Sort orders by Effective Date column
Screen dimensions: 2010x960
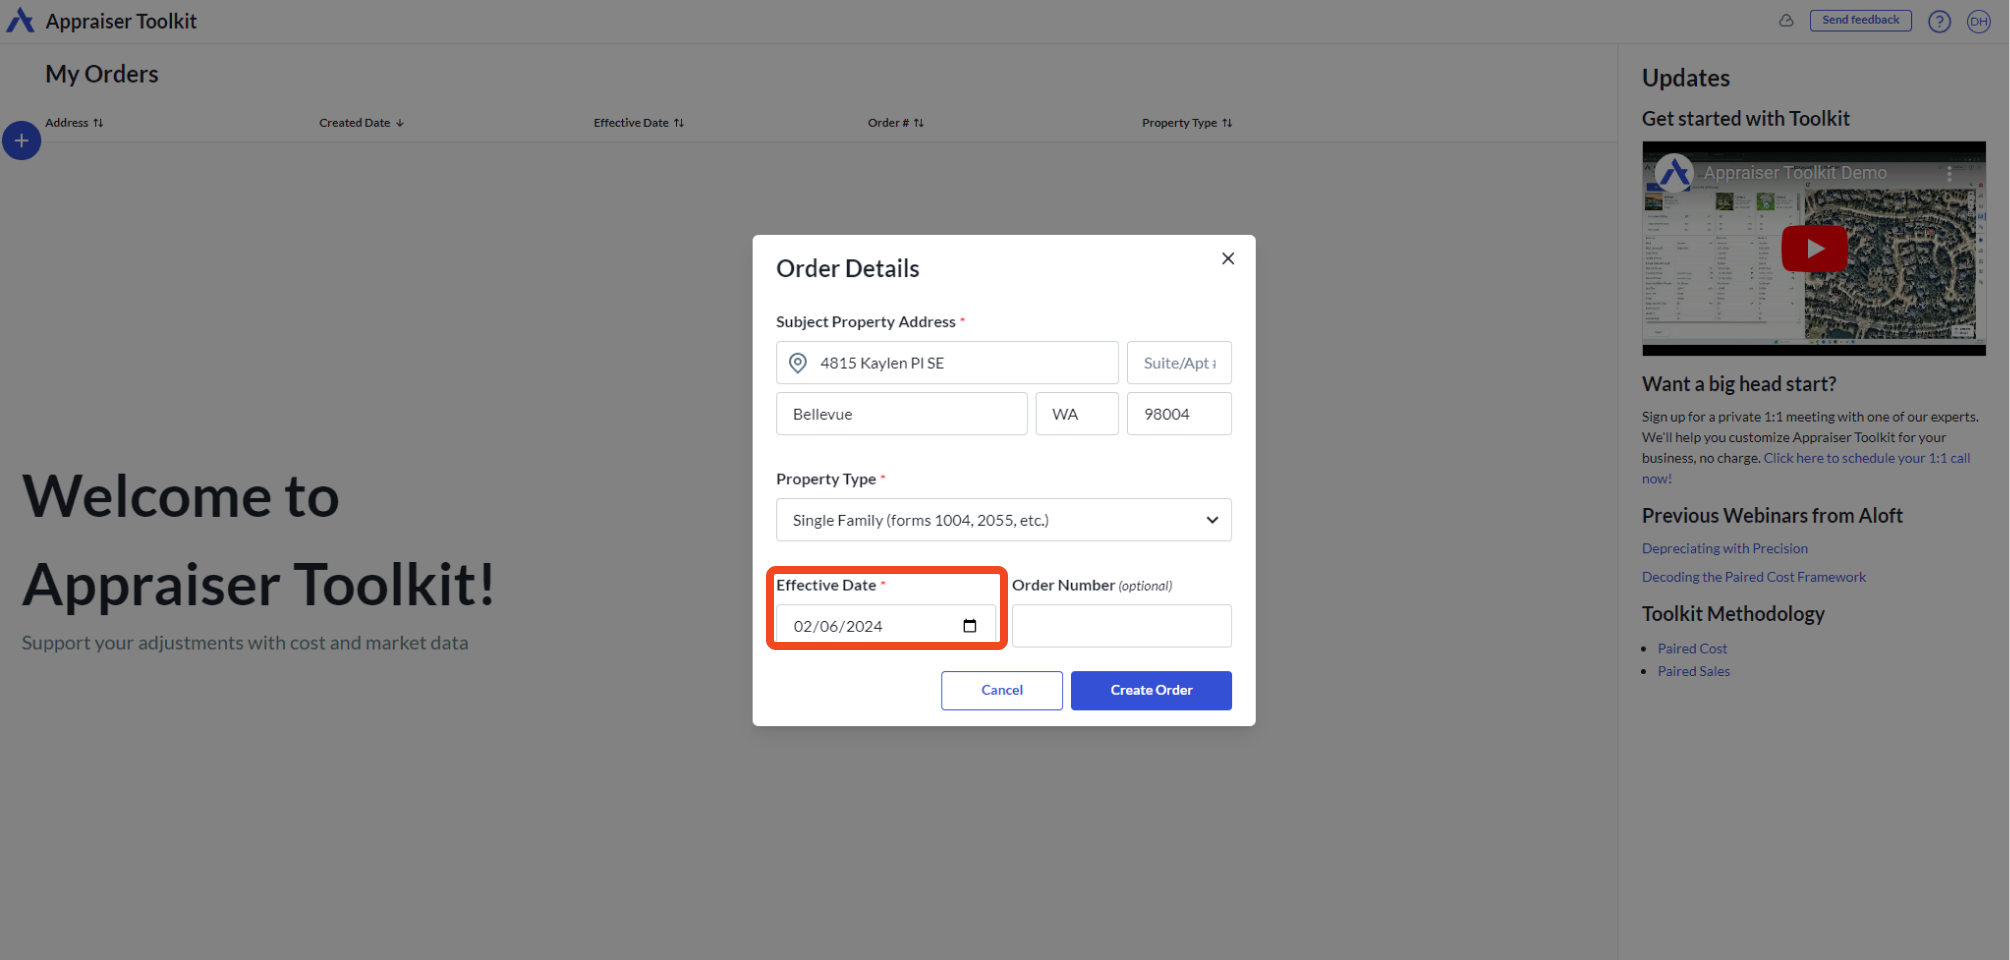(638, 123)
